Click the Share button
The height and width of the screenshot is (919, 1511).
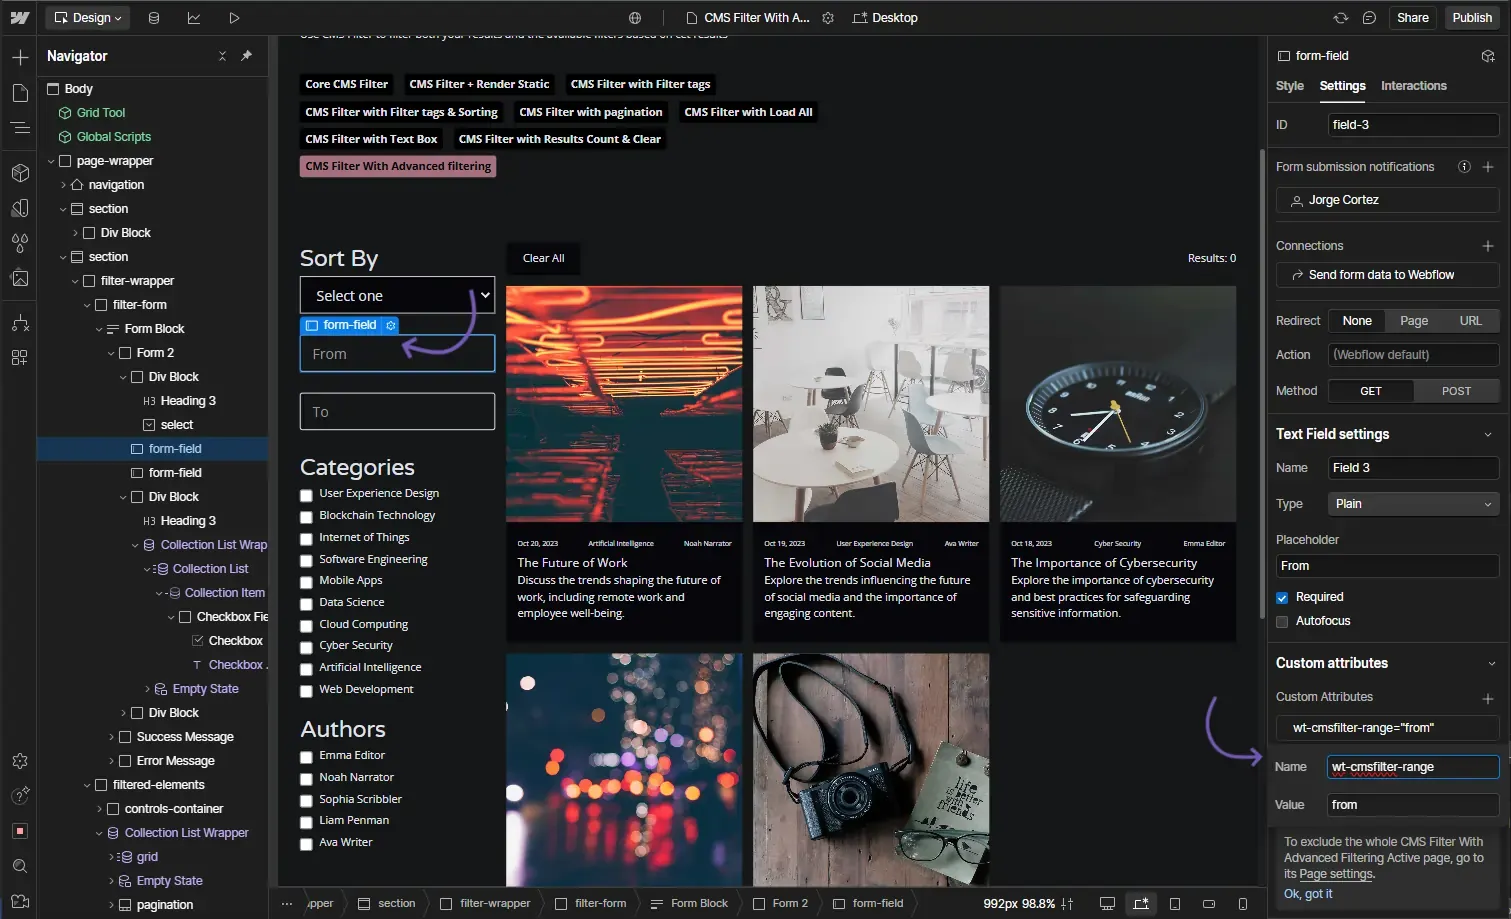point(1412,18)
